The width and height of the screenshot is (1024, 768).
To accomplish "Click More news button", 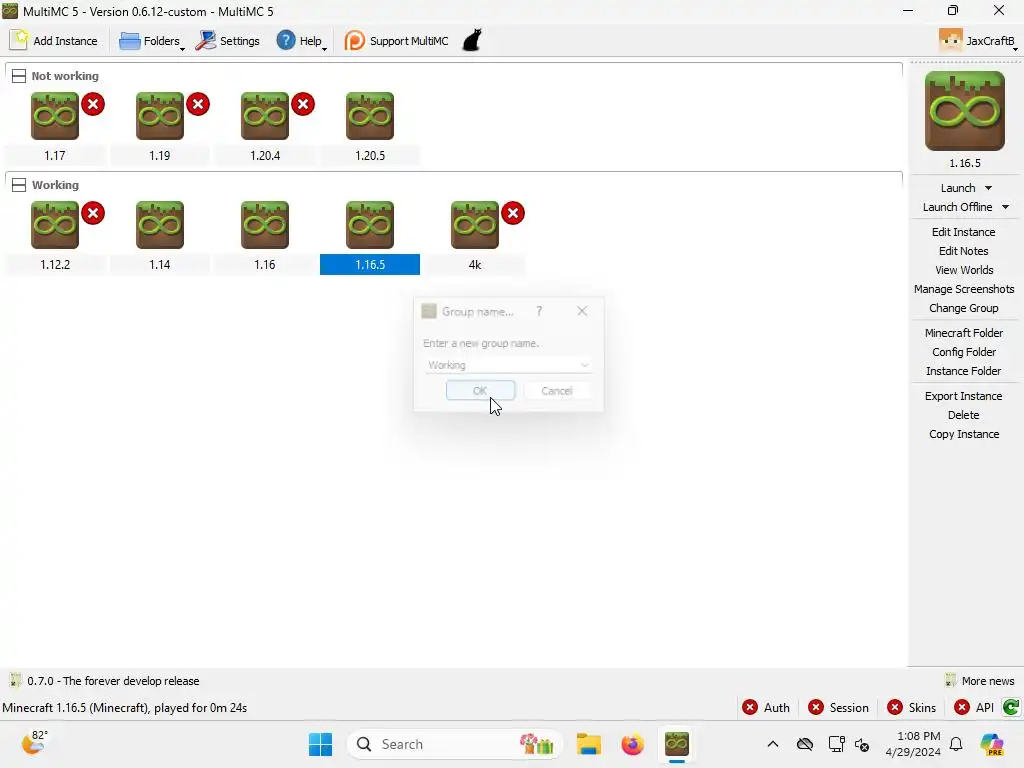I will [980, 680].
